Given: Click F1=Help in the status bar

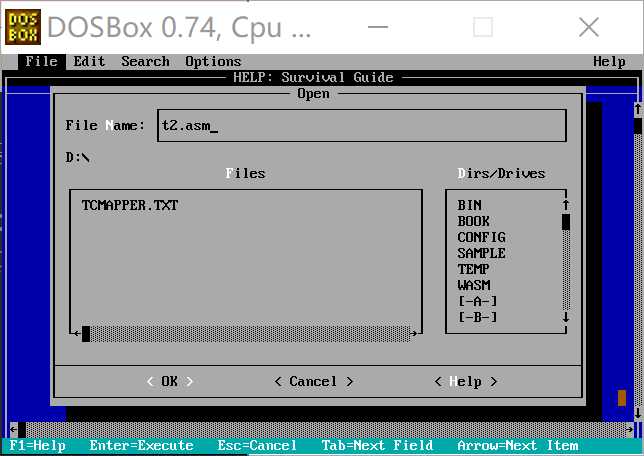Looking at the screenshot, I should tap(37, 446).
